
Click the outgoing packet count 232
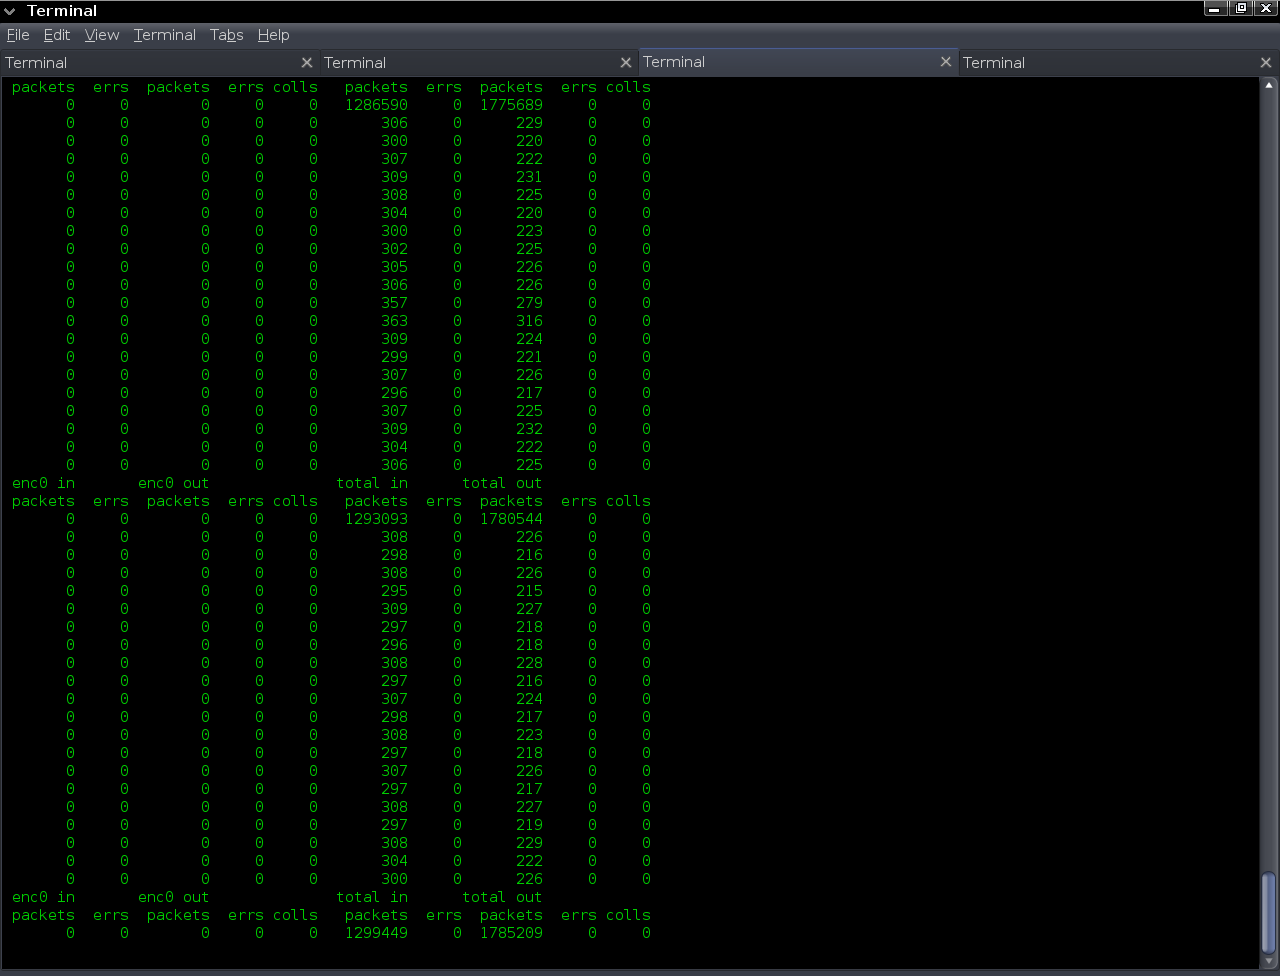coord(529,429)
